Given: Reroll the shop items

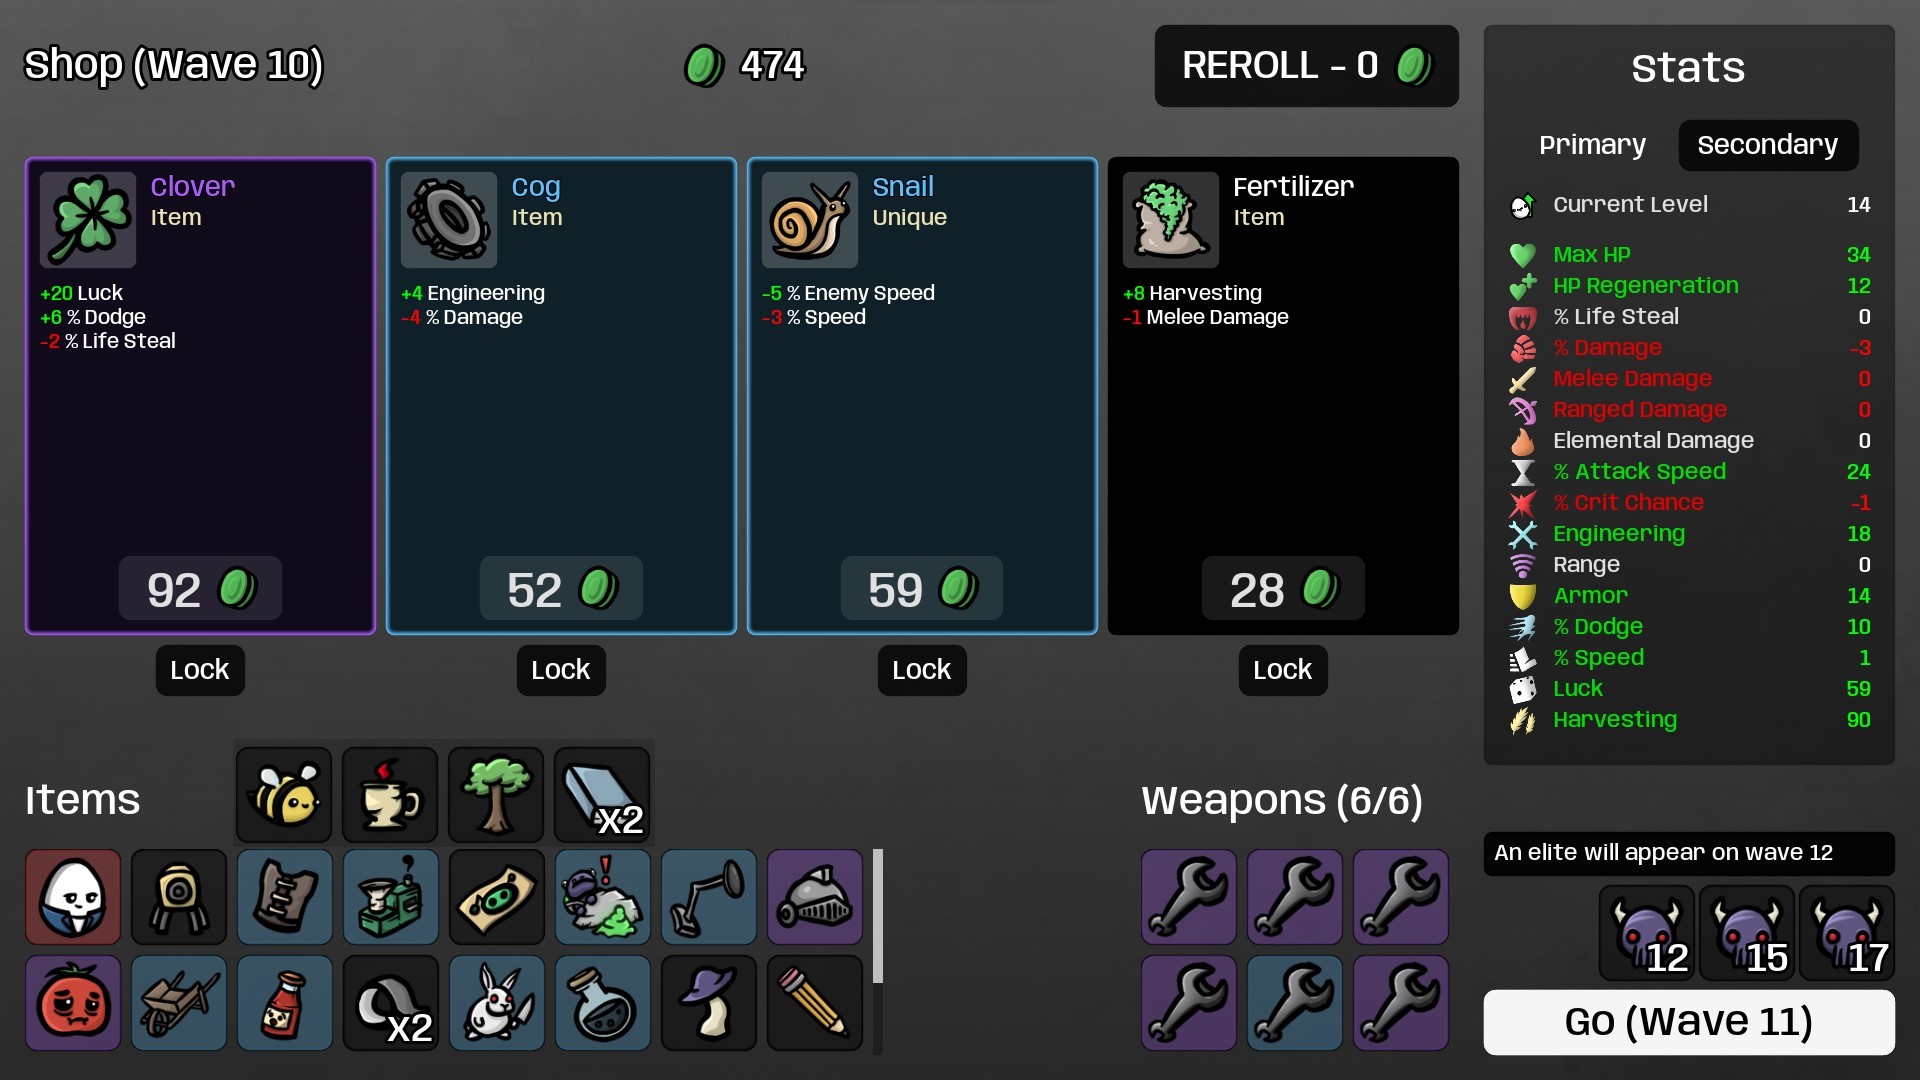Looking at the screenshot, I should 1306,66.
